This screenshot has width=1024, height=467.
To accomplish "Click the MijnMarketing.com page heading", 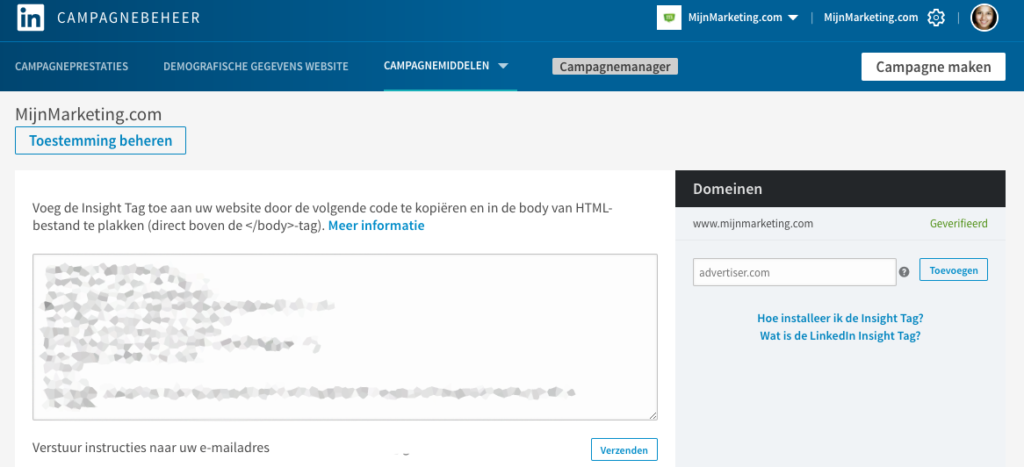I will [88, 114].
